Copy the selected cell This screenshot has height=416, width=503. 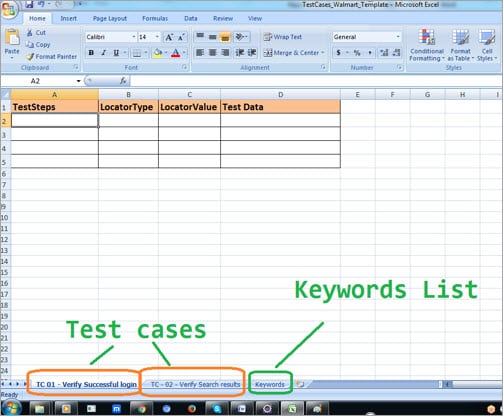(x=38, y=45)
